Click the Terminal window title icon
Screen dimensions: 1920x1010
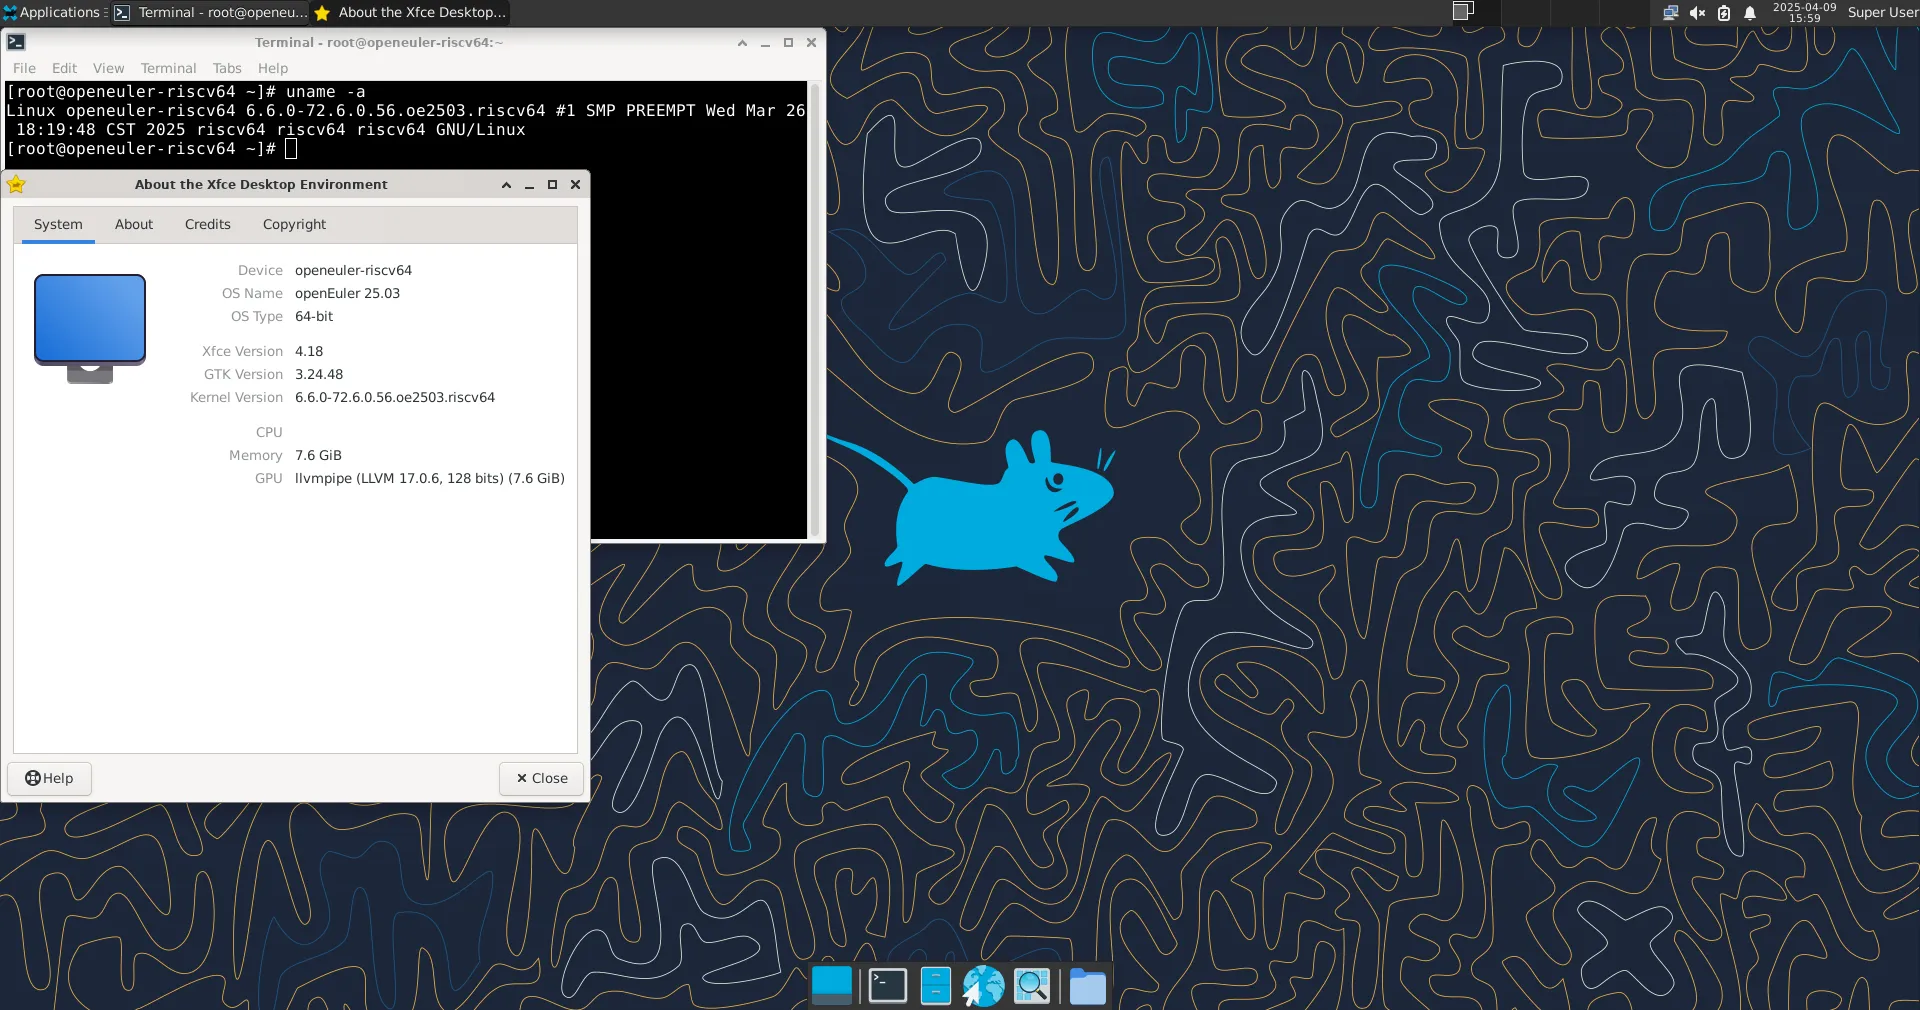16,42
